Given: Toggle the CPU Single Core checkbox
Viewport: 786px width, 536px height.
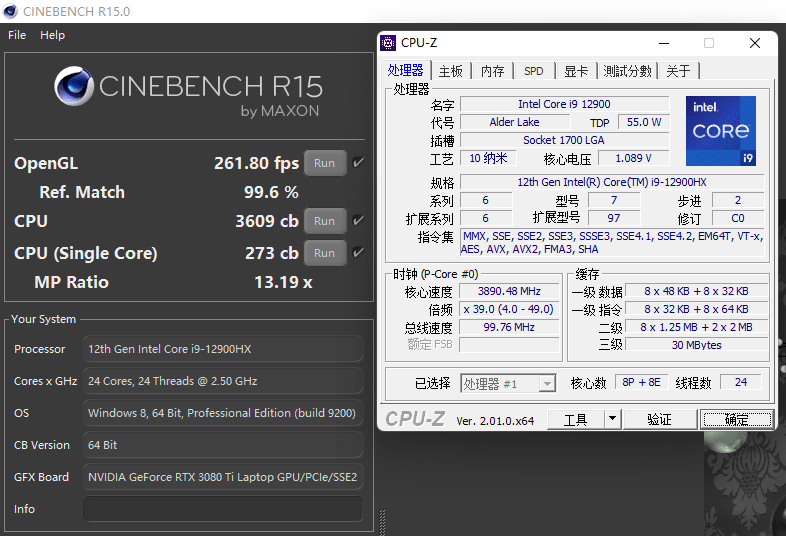Looking at the screenshot, I should [x=358, y=253].
